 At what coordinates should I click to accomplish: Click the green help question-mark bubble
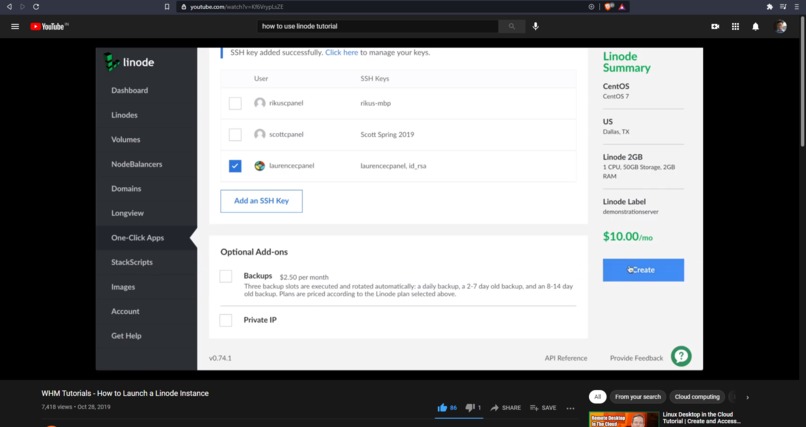681,356
